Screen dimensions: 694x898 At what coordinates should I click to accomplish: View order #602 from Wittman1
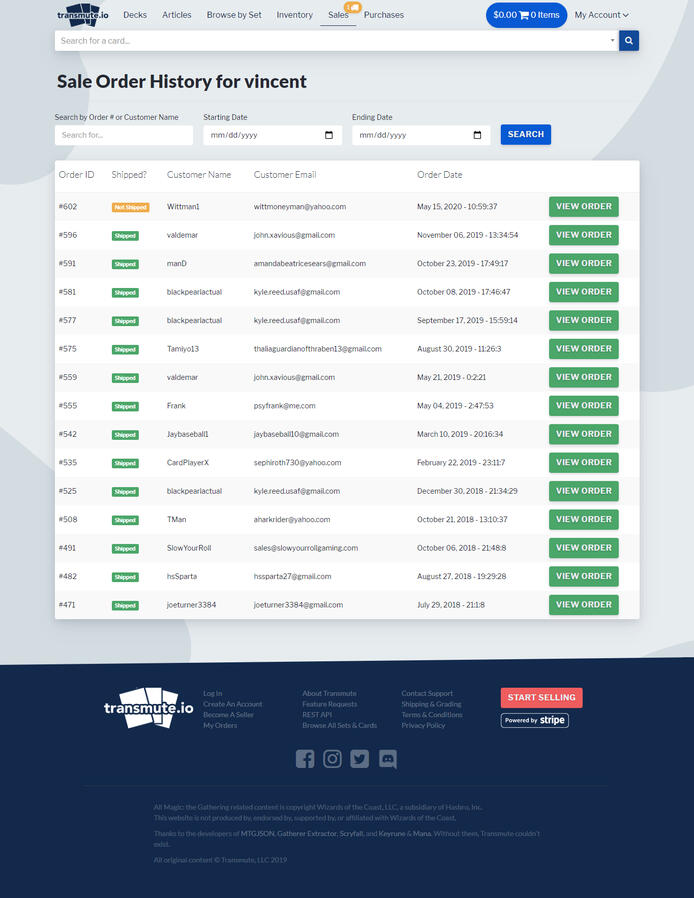click(x=583, y=207)
